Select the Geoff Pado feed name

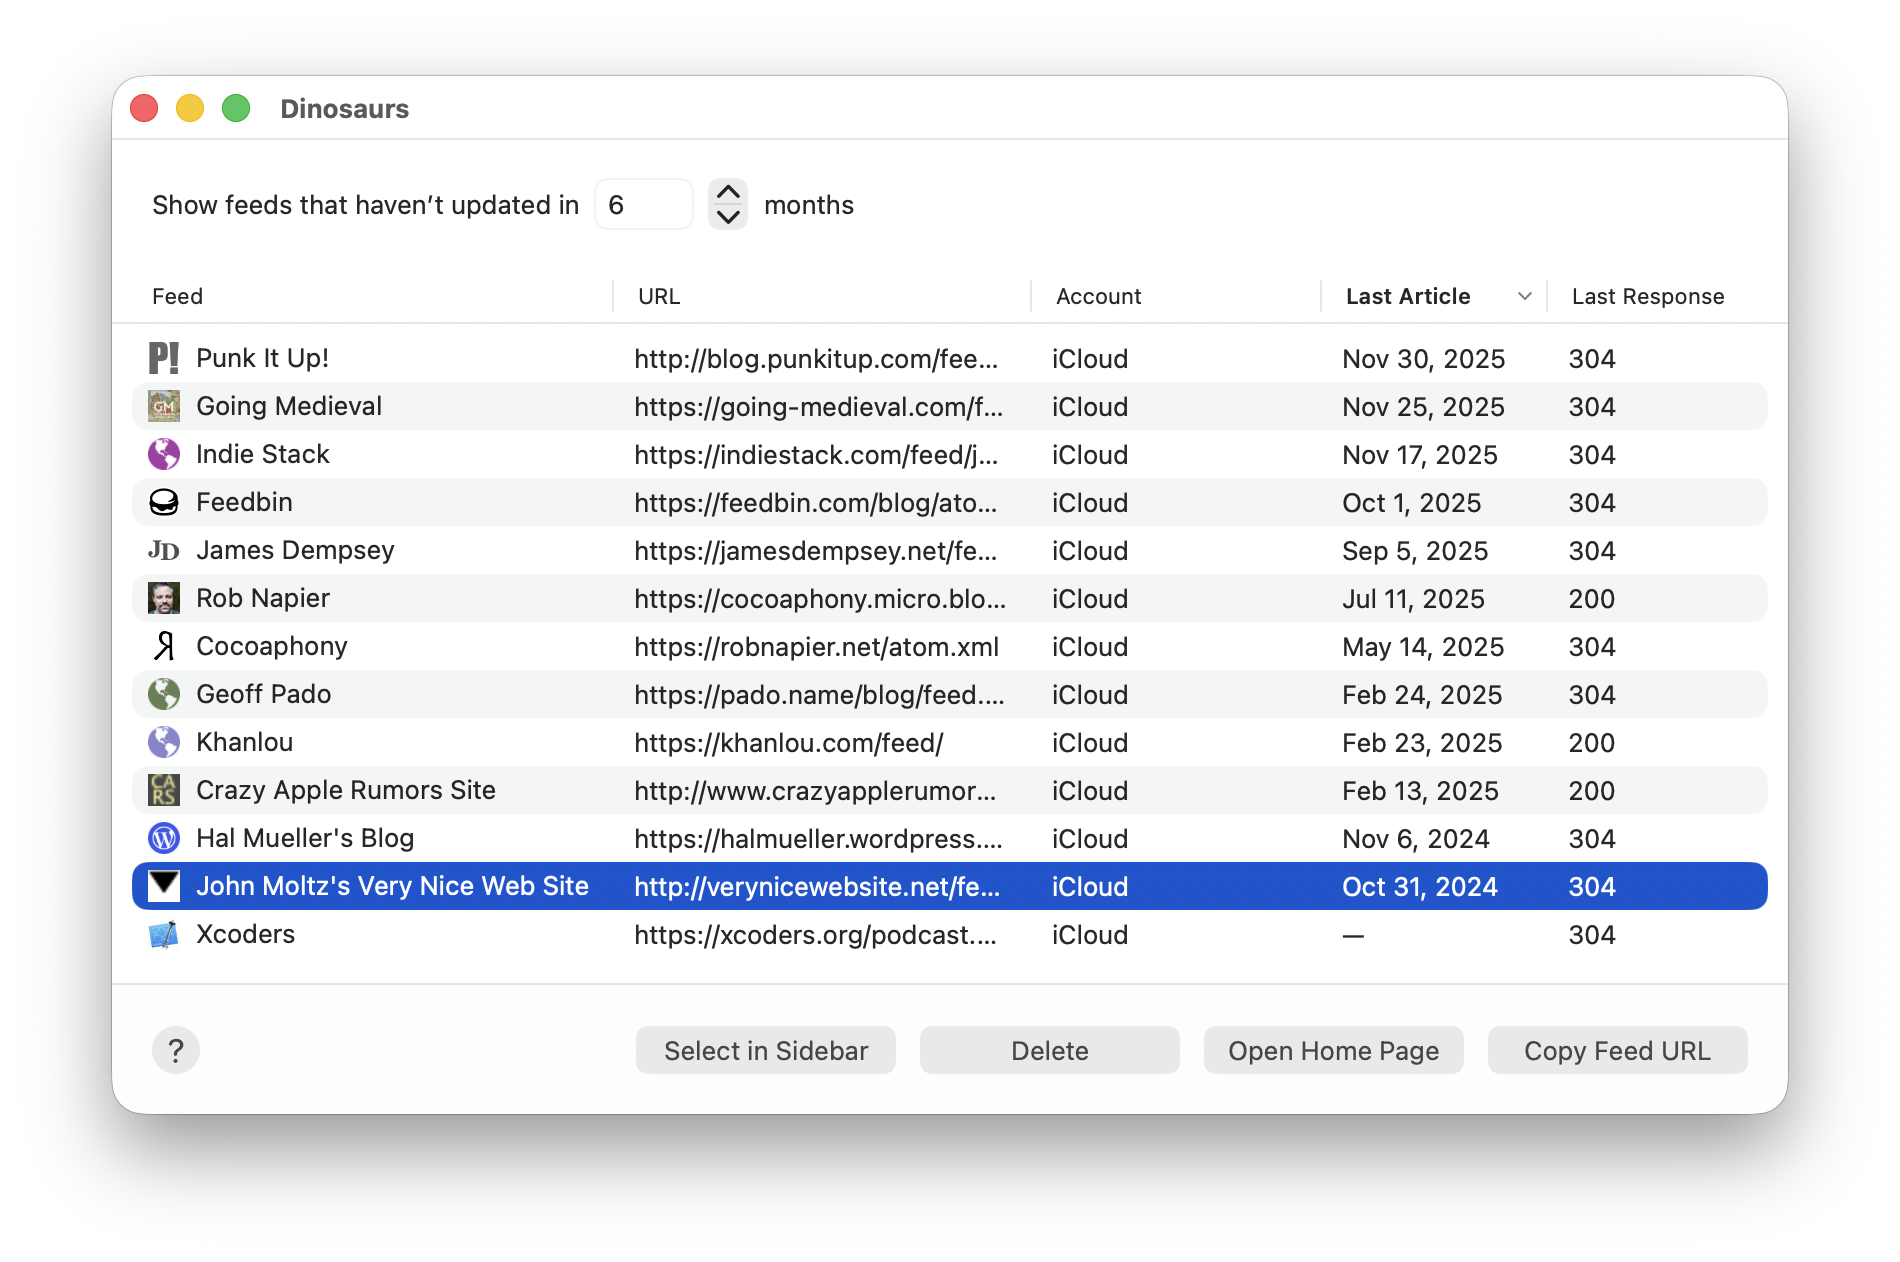pyautogui.click(x=264, y=694)
